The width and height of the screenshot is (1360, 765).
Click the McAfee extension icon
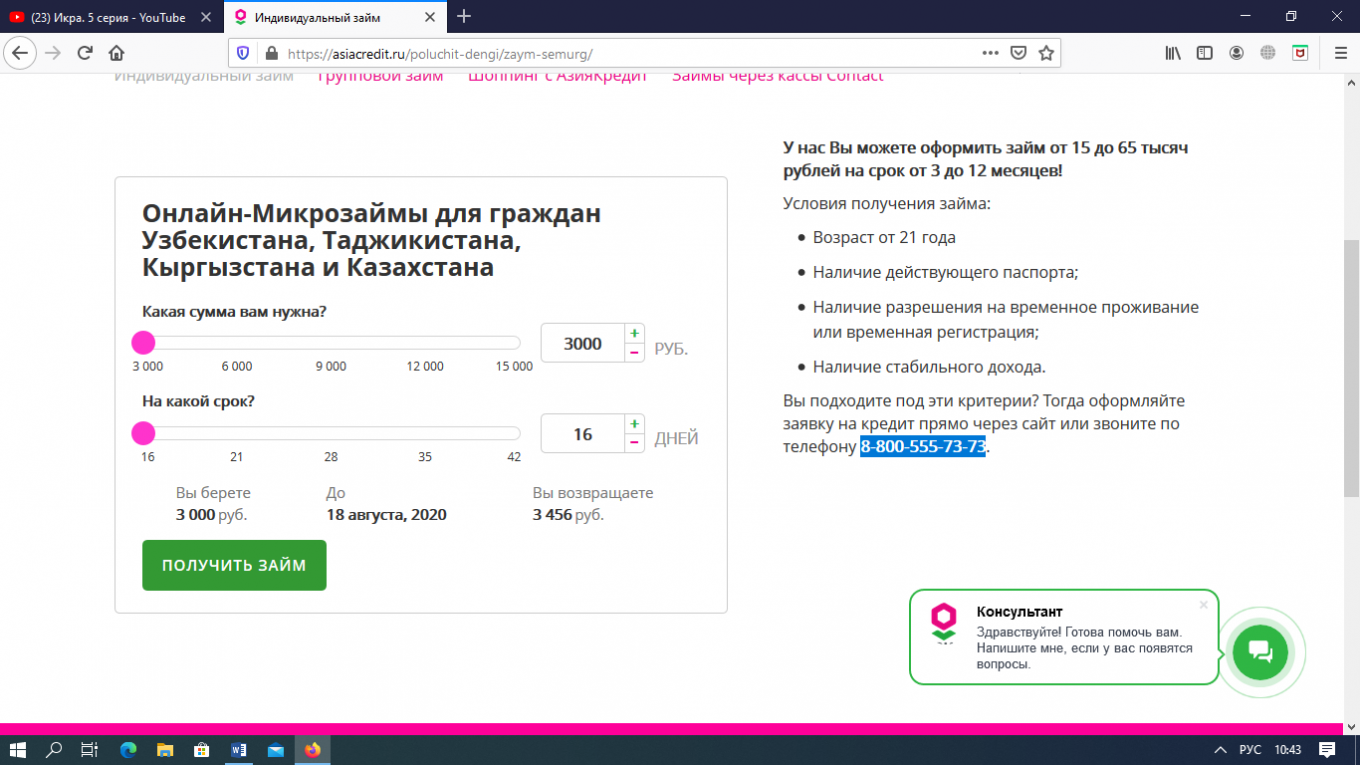[1300, 53]
